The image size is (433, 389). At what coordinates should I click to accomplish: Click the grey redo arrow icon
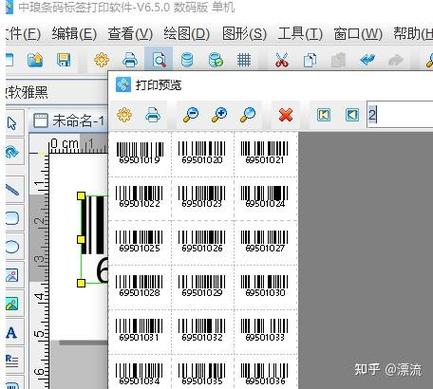point(396,60)
